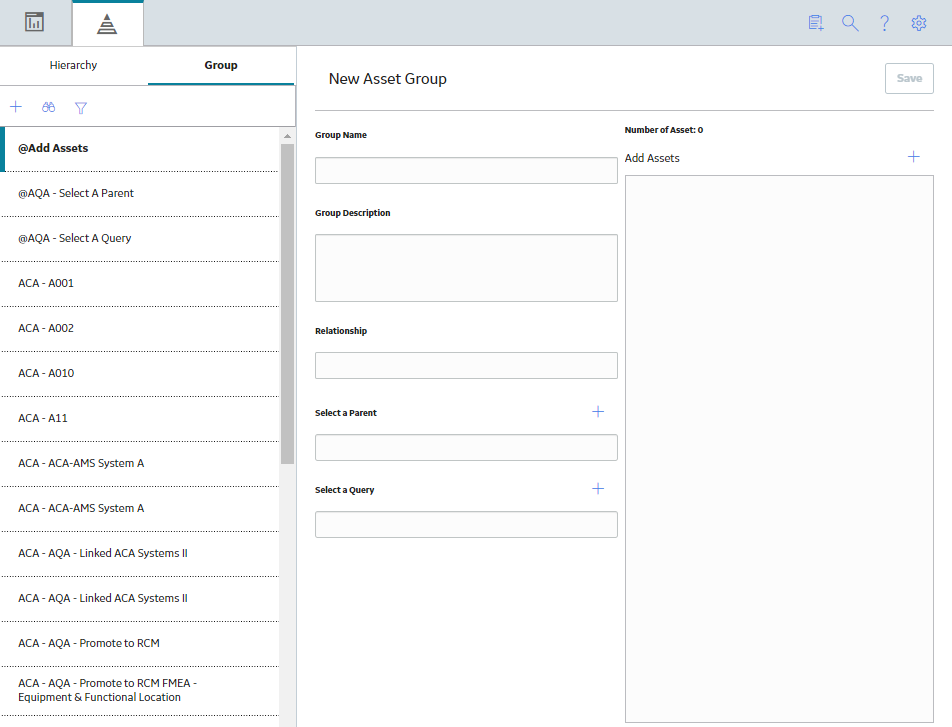This screenshot has height=727, width=952.
Task: Click the Select a Query field
Action: (x=466, y=525)
